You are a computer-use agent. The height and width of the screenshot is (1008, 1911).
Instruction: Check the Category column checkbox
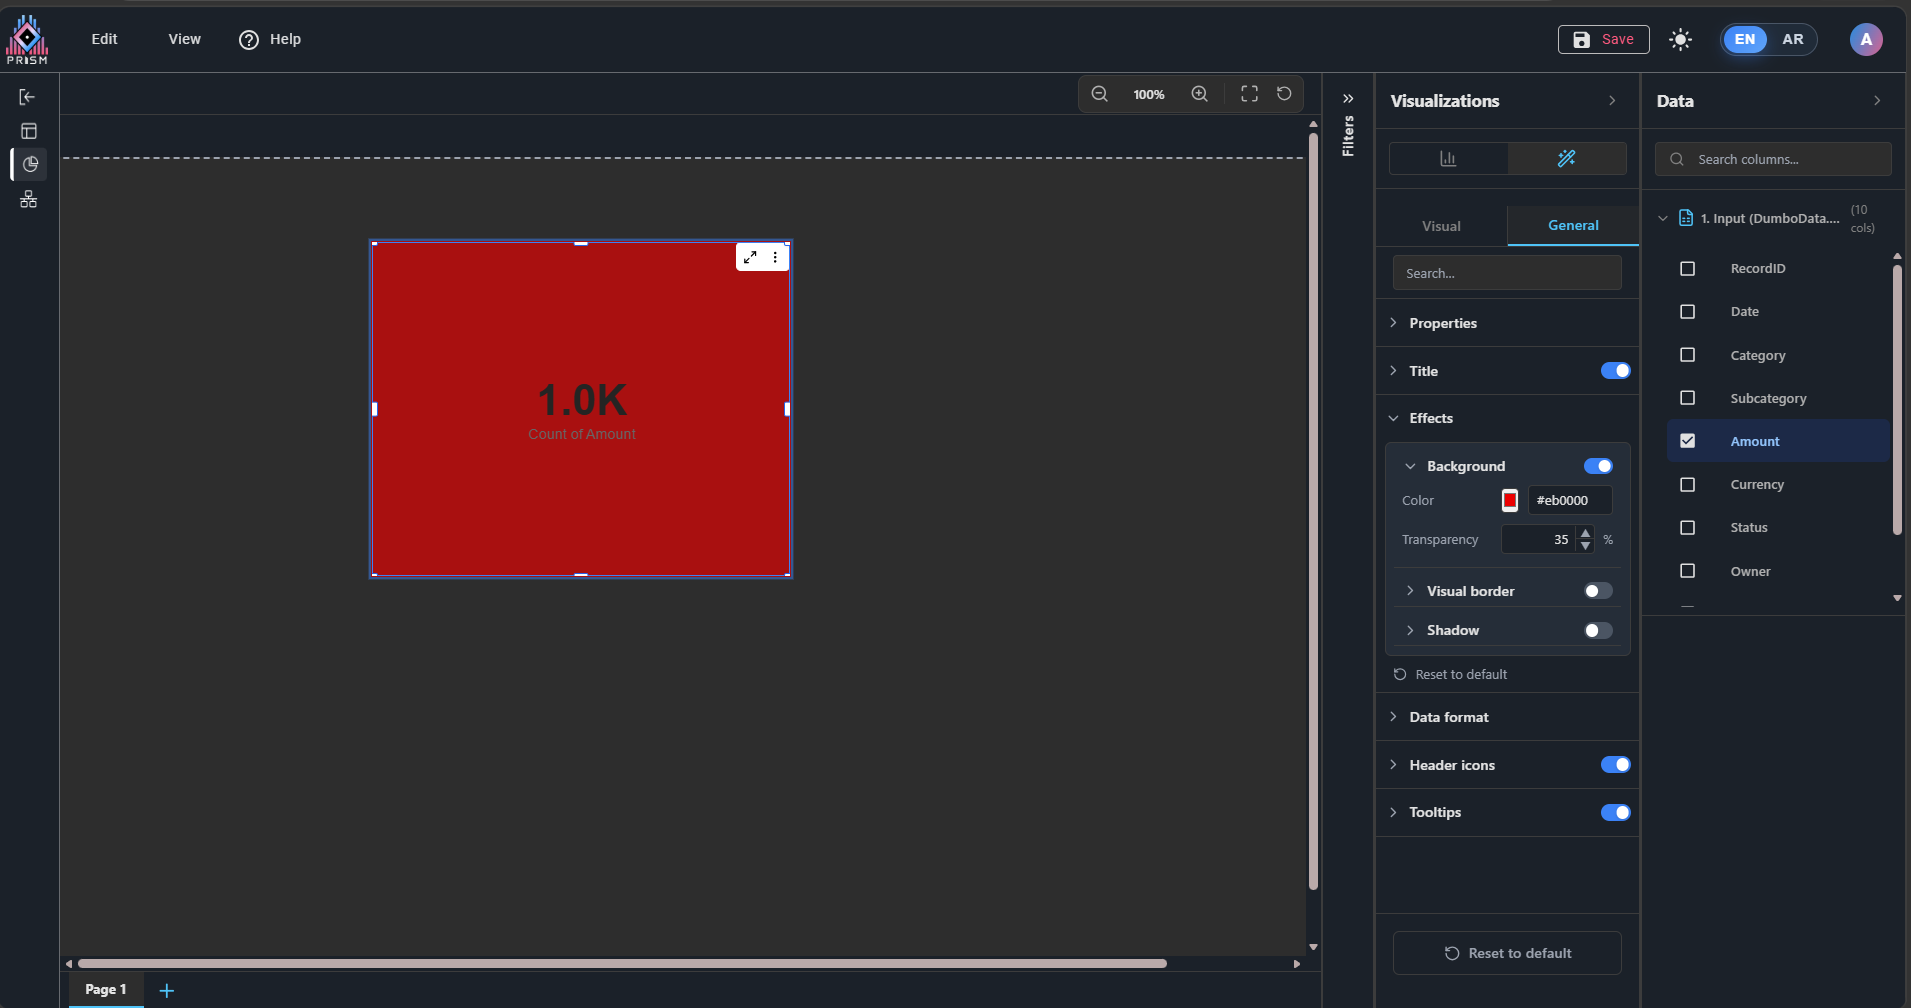[x=1687, y=355]
